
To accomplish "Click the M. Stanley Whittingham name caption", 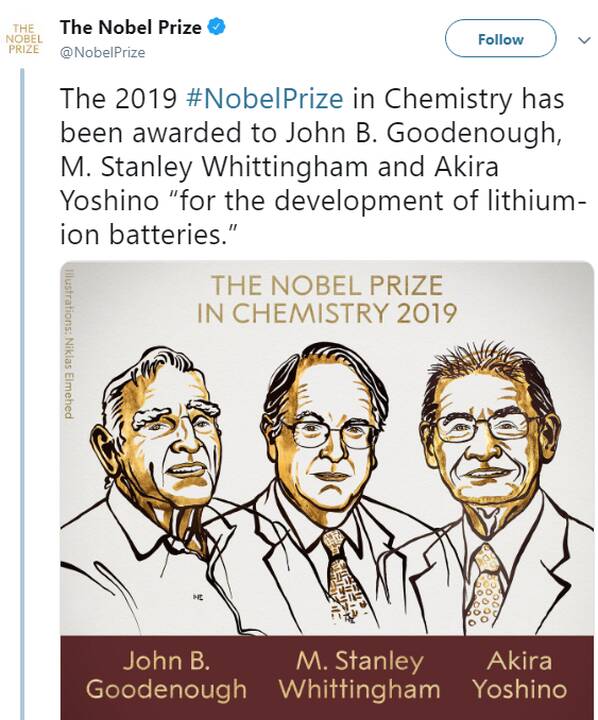I will pyautogui.click(x=359, y=675).
